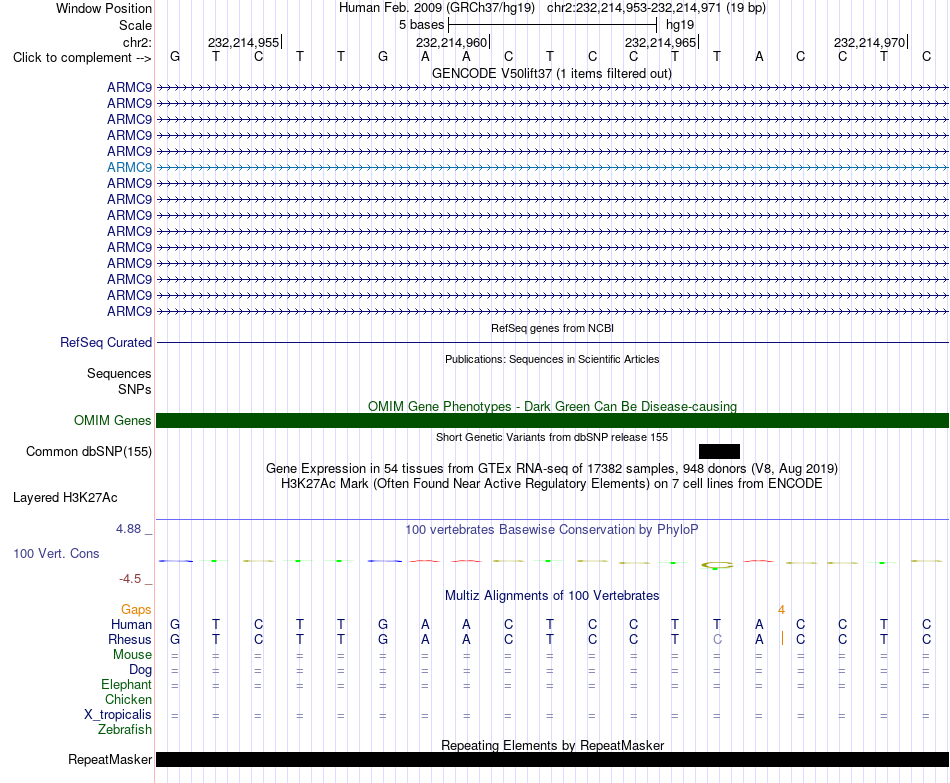
Task: Click the Rhesus alignment row label
Action: click(x=130, y=639)
